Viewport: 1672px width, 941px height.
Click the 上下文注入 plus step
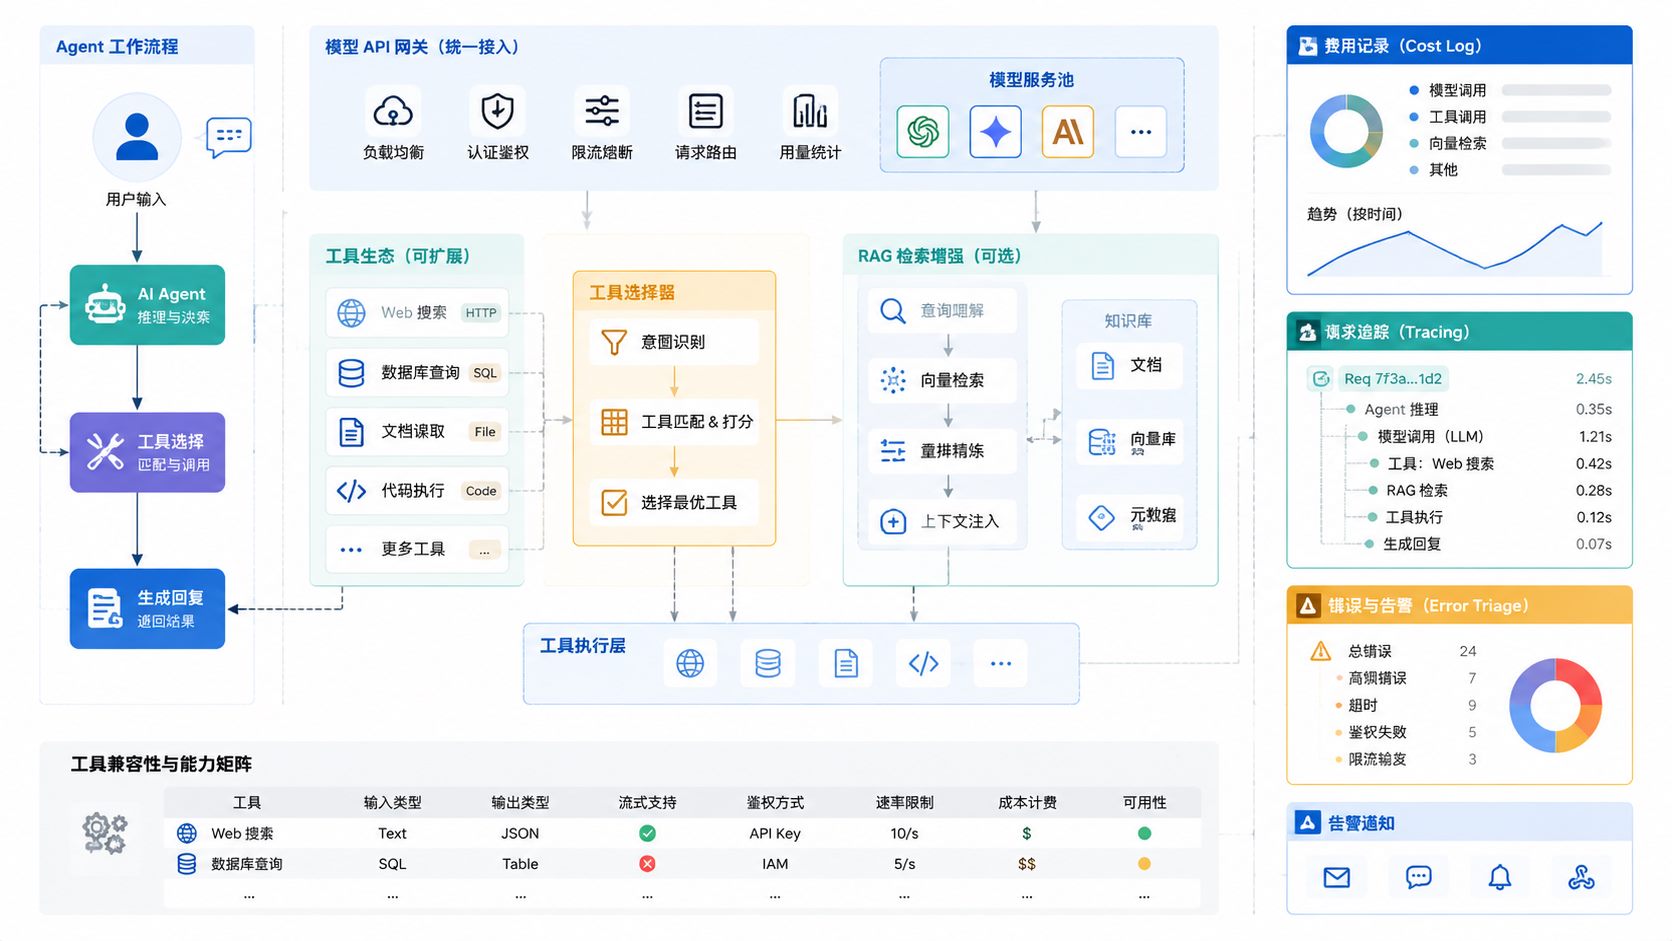click(942, 521)
